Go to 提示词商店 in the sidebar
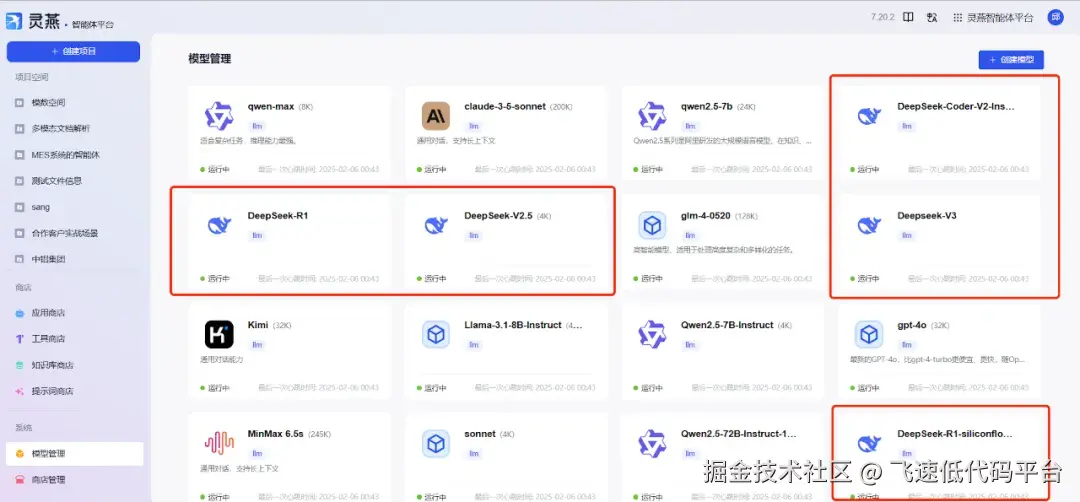 (52, 391)
